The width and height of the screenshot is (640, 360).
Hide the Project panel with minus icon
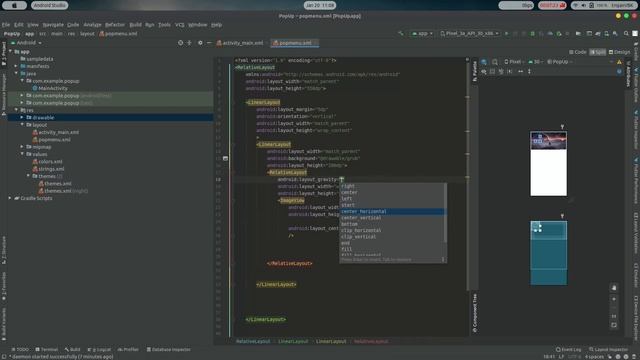tap(209, 42)
